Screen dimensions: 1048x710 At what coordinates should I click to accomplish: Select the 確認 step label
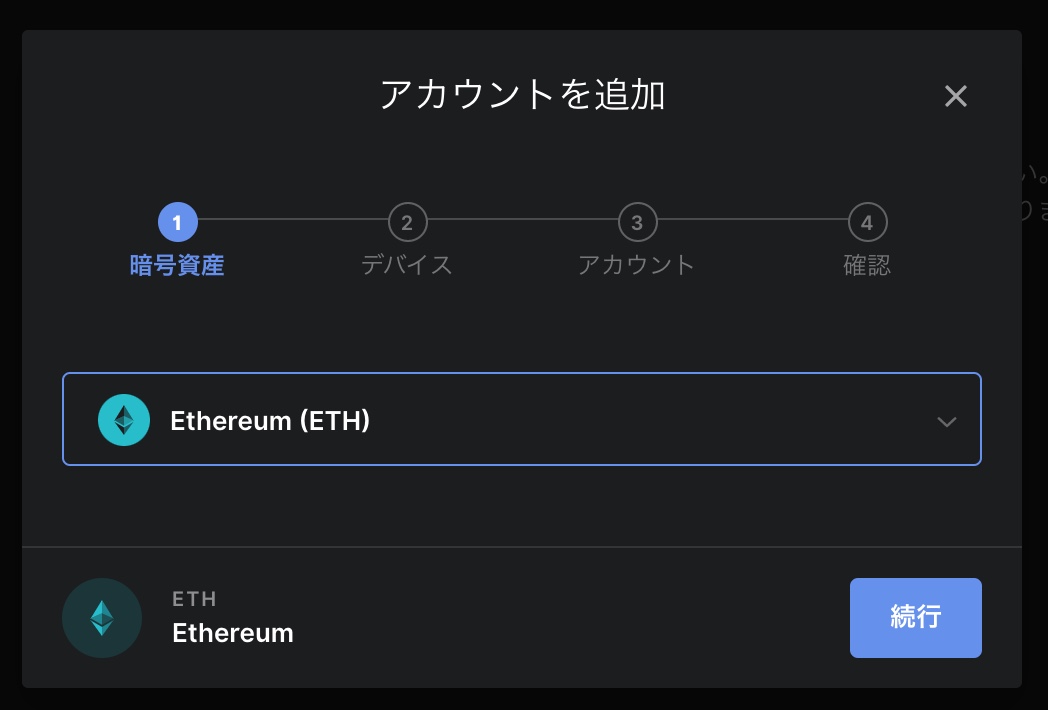(x=867, y=265)
